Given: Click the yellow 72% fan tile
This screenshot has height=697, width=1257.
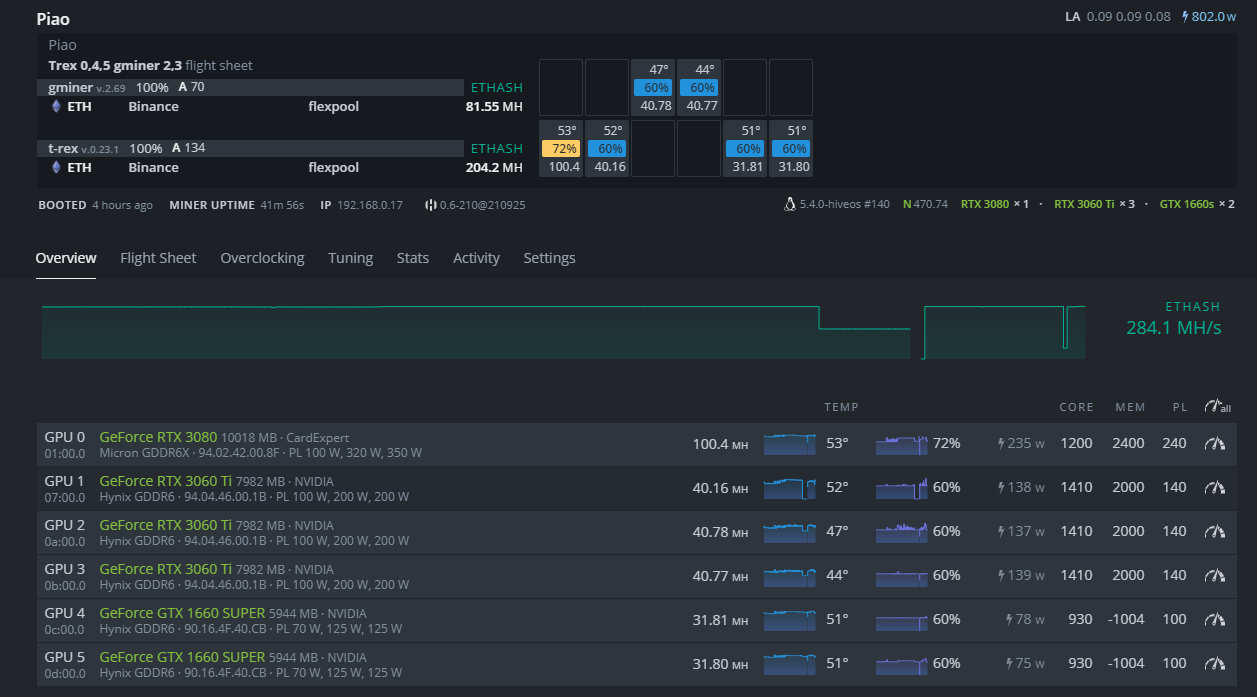Looking at the screenshot, I should coord(560,149).
